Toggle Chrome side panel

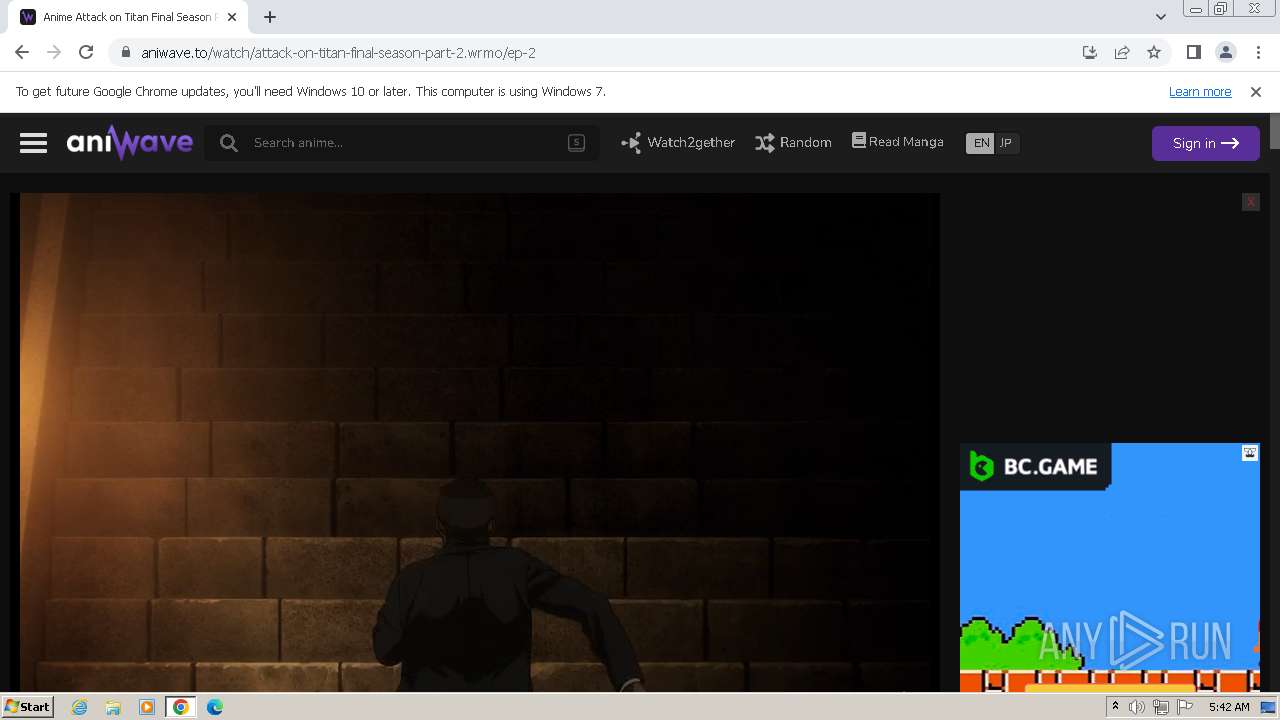pos(1193,52)
